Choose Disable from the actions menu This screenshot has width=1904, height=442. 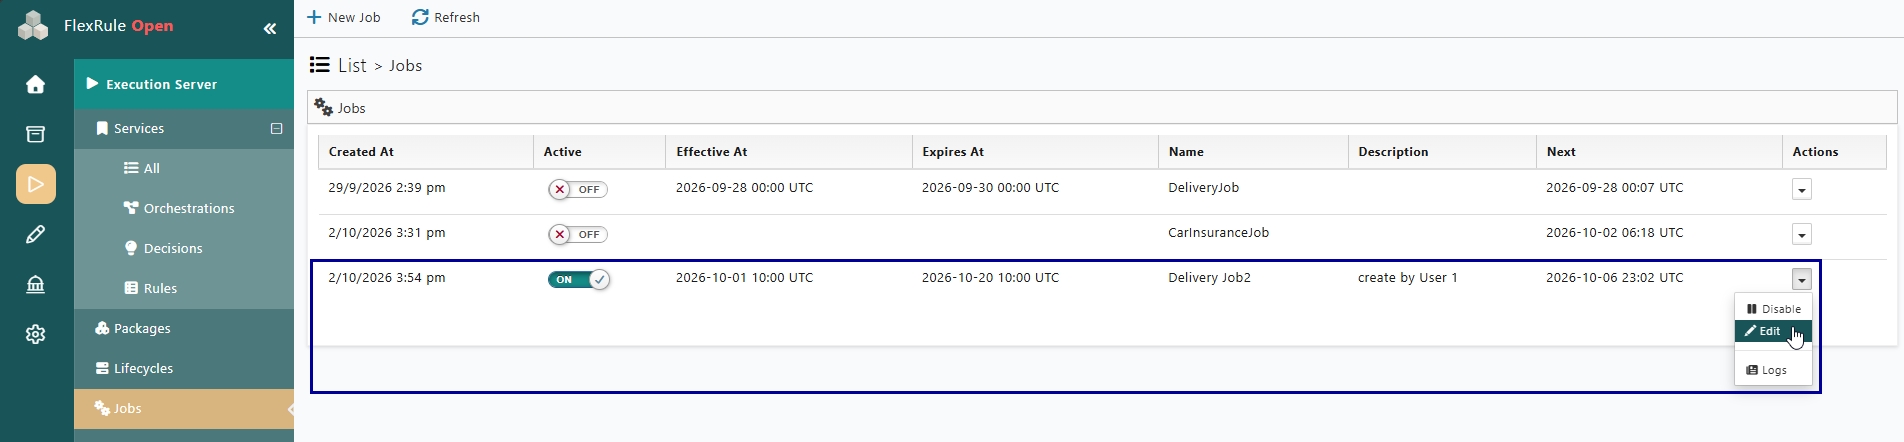pos(1773,309)
